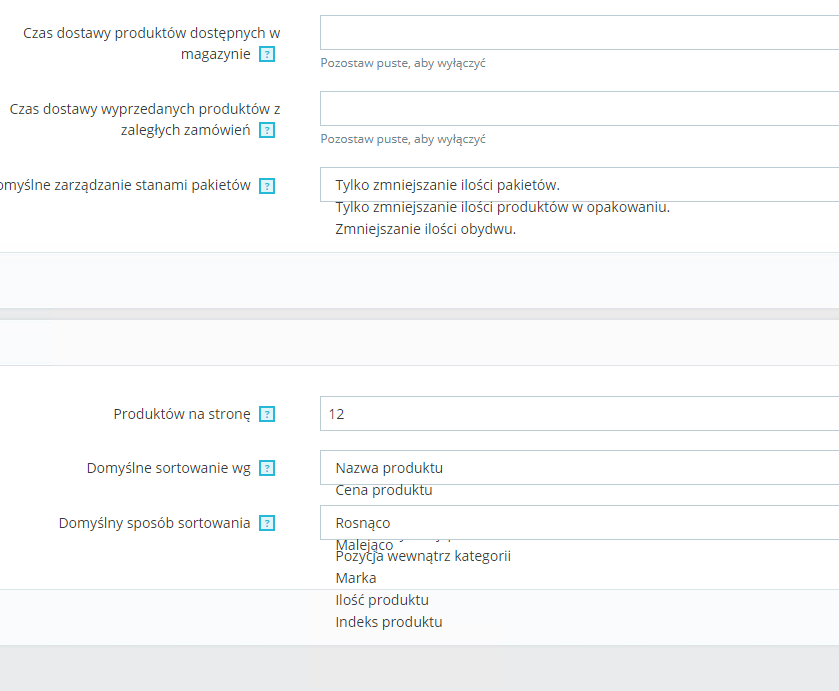Click help icon for in-stock delivery time

point(267,54)
